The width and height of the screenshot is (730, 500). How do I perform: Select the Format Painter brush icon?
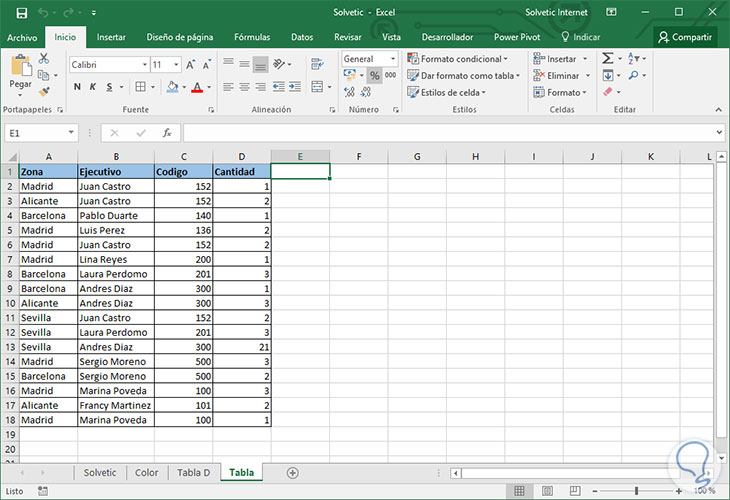43,90
